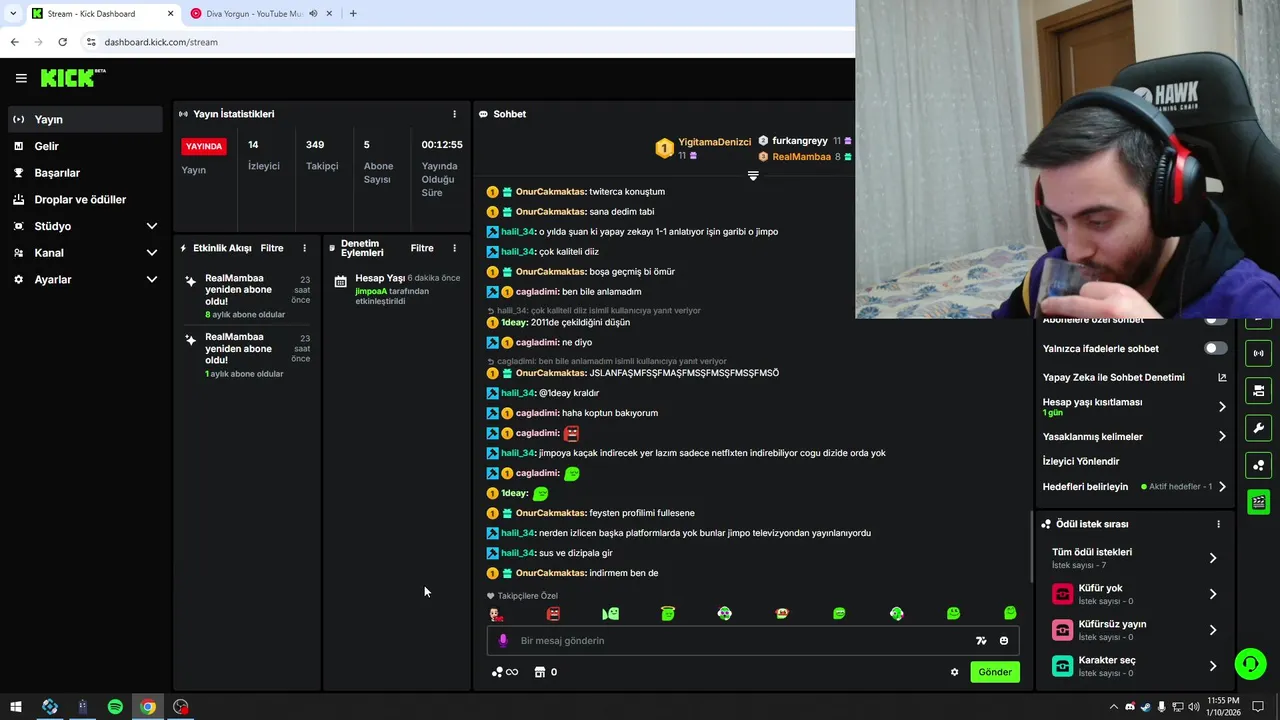Select the red angry face emote
Image resolution: width=1280 pixels, height=720 pixels.
(553, 613)
